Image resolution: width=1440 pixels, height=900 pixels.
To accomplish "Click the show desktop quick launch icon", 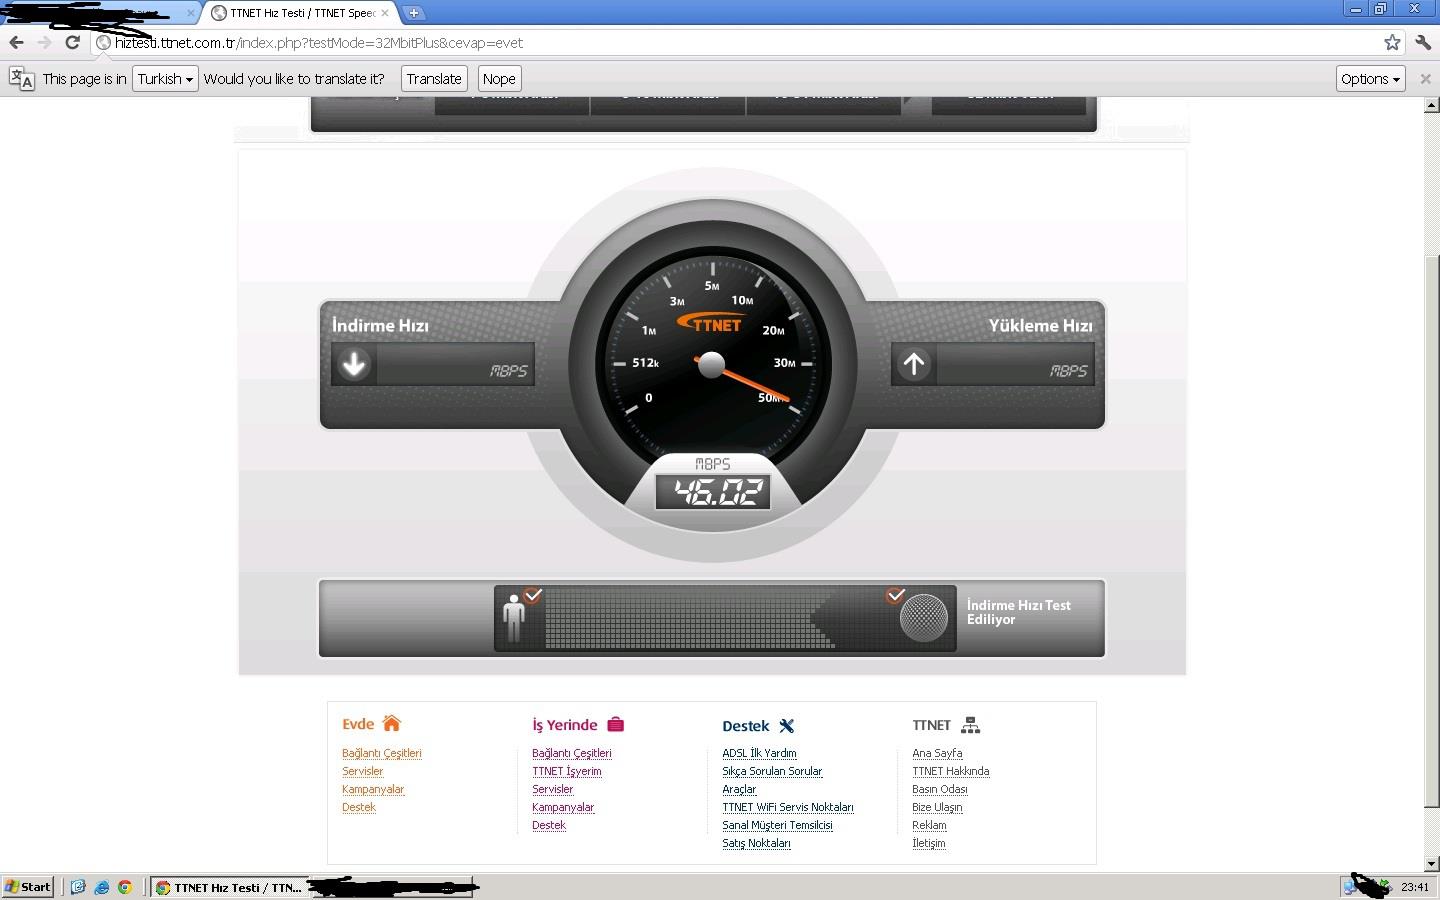I will (x=78, y=887).
